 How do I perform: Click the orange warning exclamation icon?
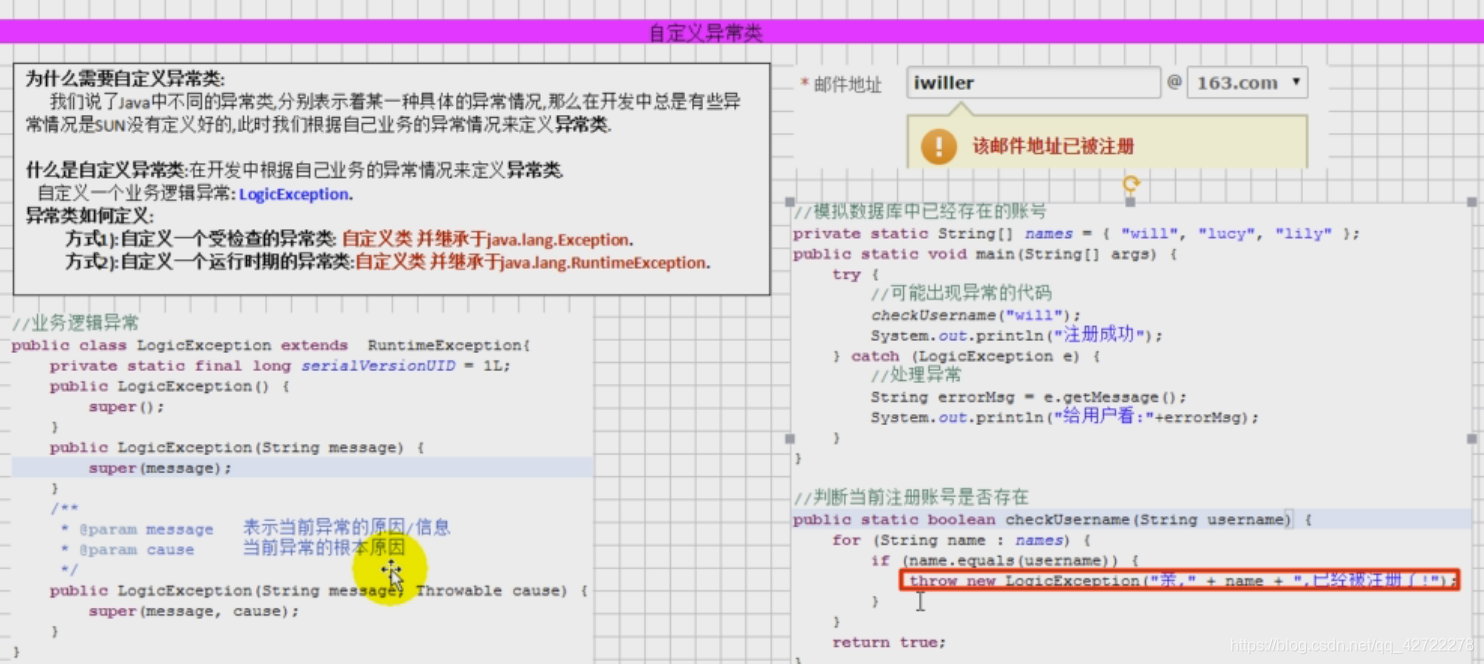(938, 146)
